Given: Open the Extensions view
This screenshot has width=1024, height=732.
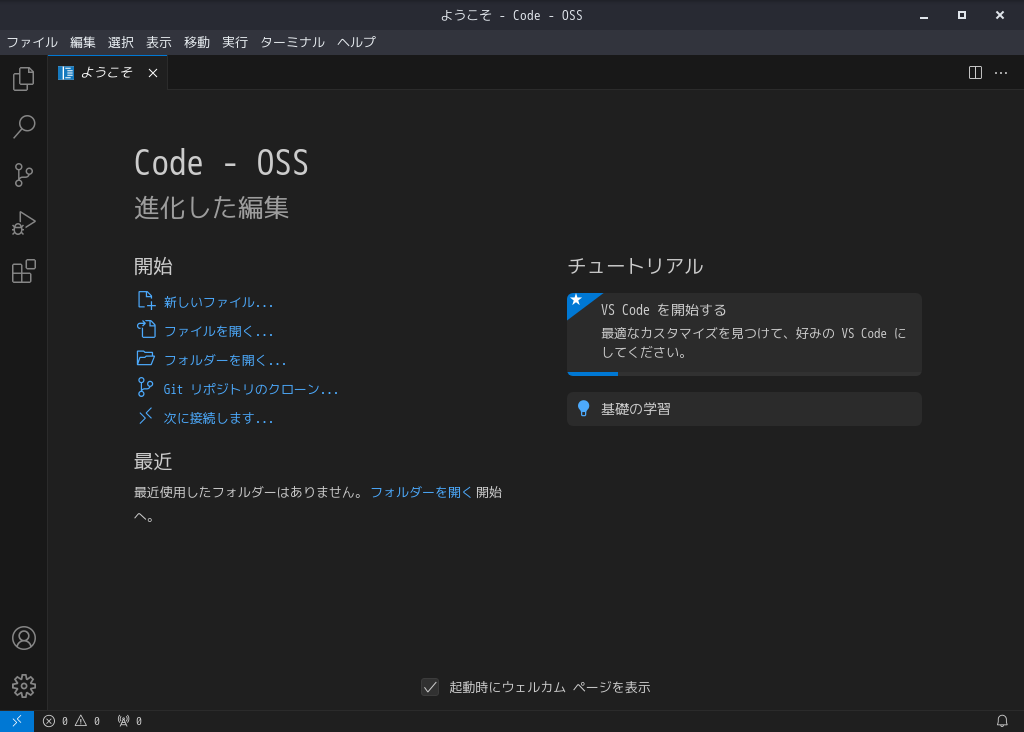Looking at the screenshot, I should [x=24, y=271].
